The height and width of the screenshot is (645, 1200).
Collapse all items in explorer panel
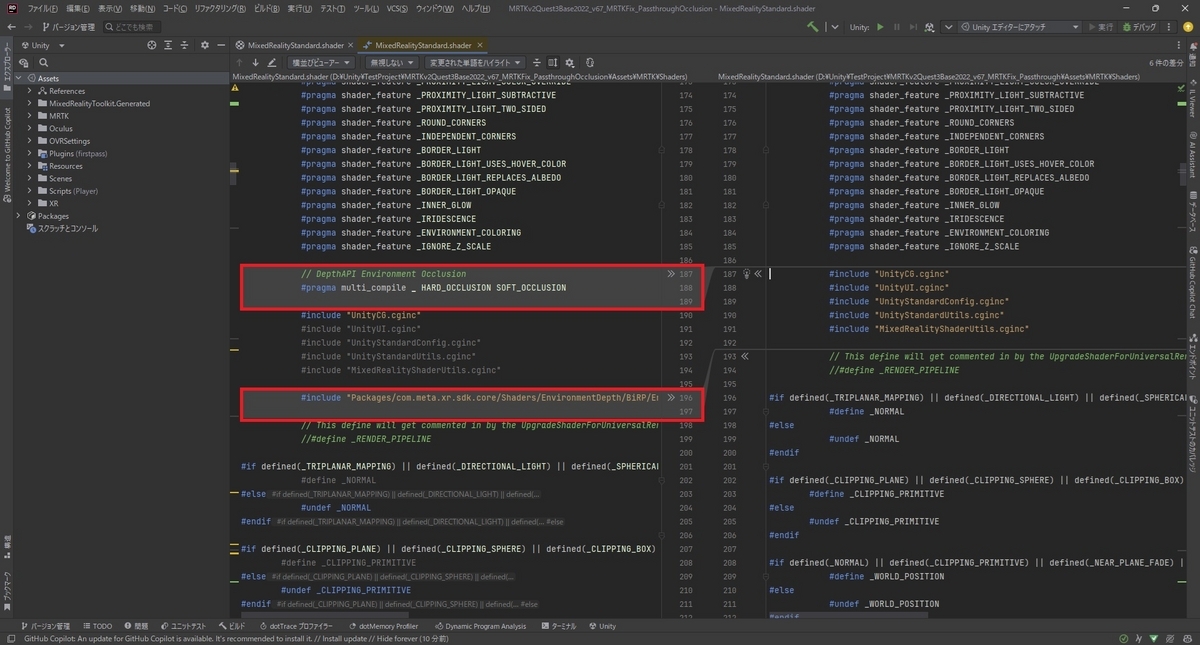point(186,45)
